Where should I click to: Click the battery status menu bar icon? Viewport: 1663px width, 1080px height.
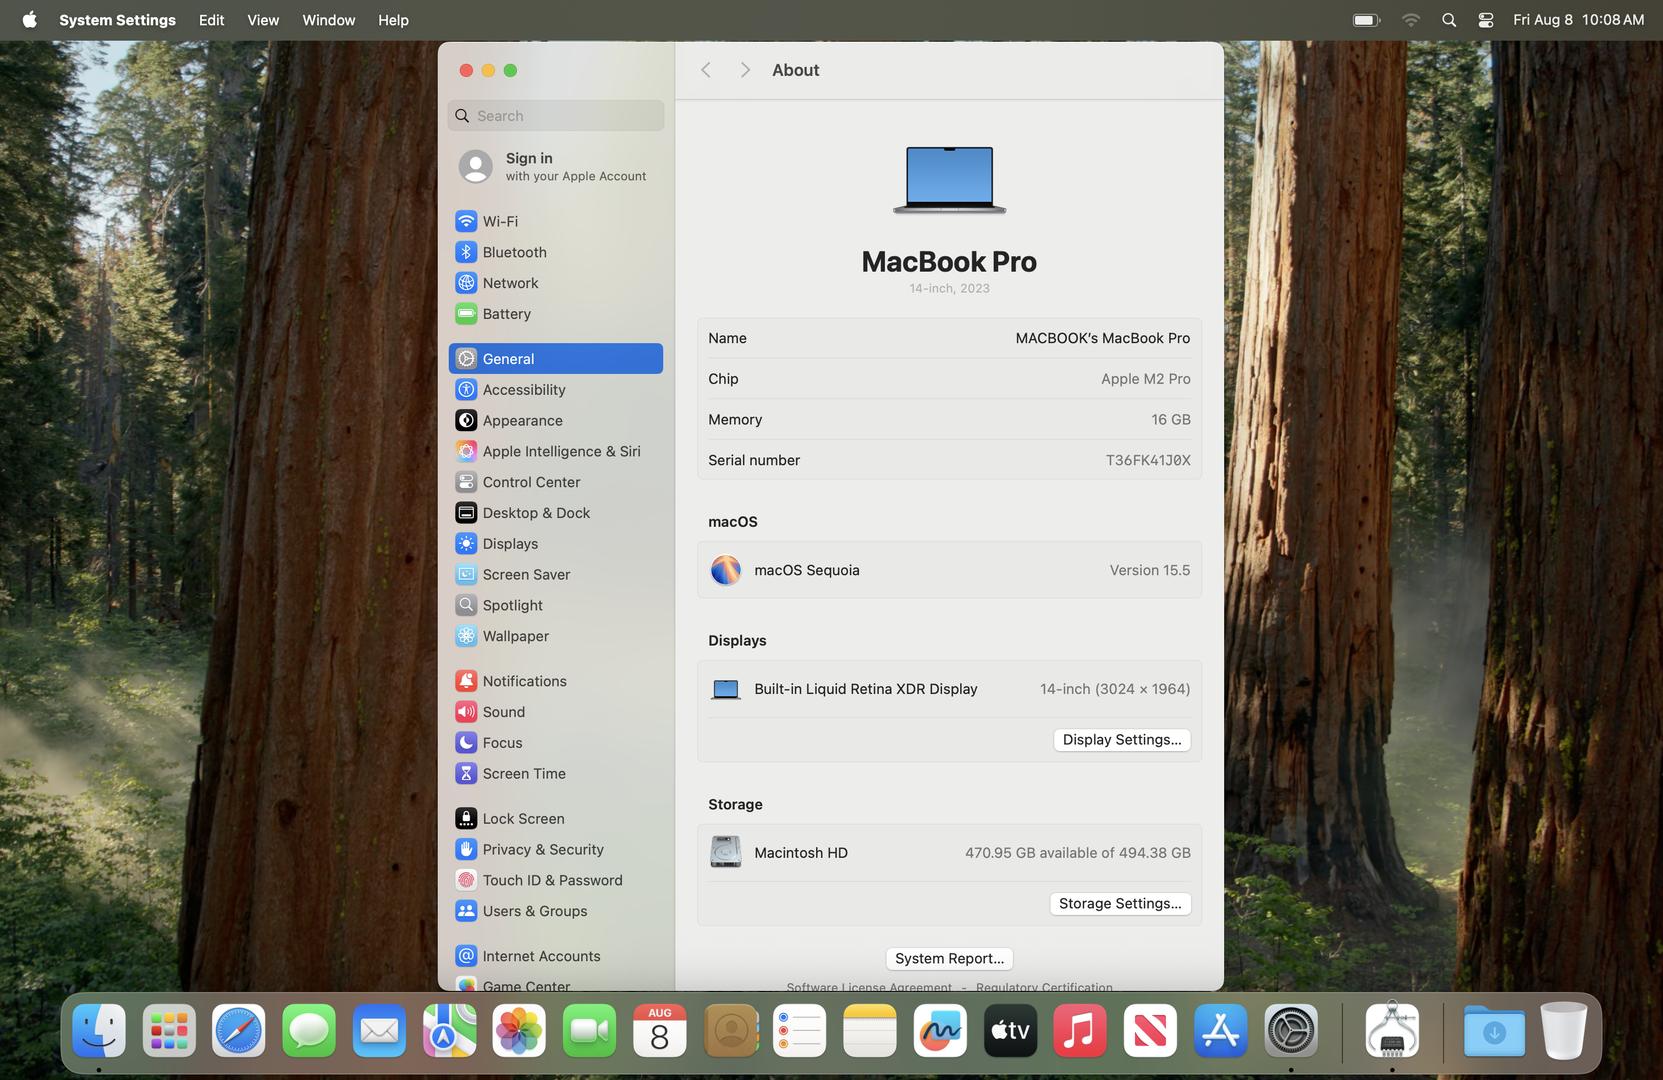click(1366, 20)
